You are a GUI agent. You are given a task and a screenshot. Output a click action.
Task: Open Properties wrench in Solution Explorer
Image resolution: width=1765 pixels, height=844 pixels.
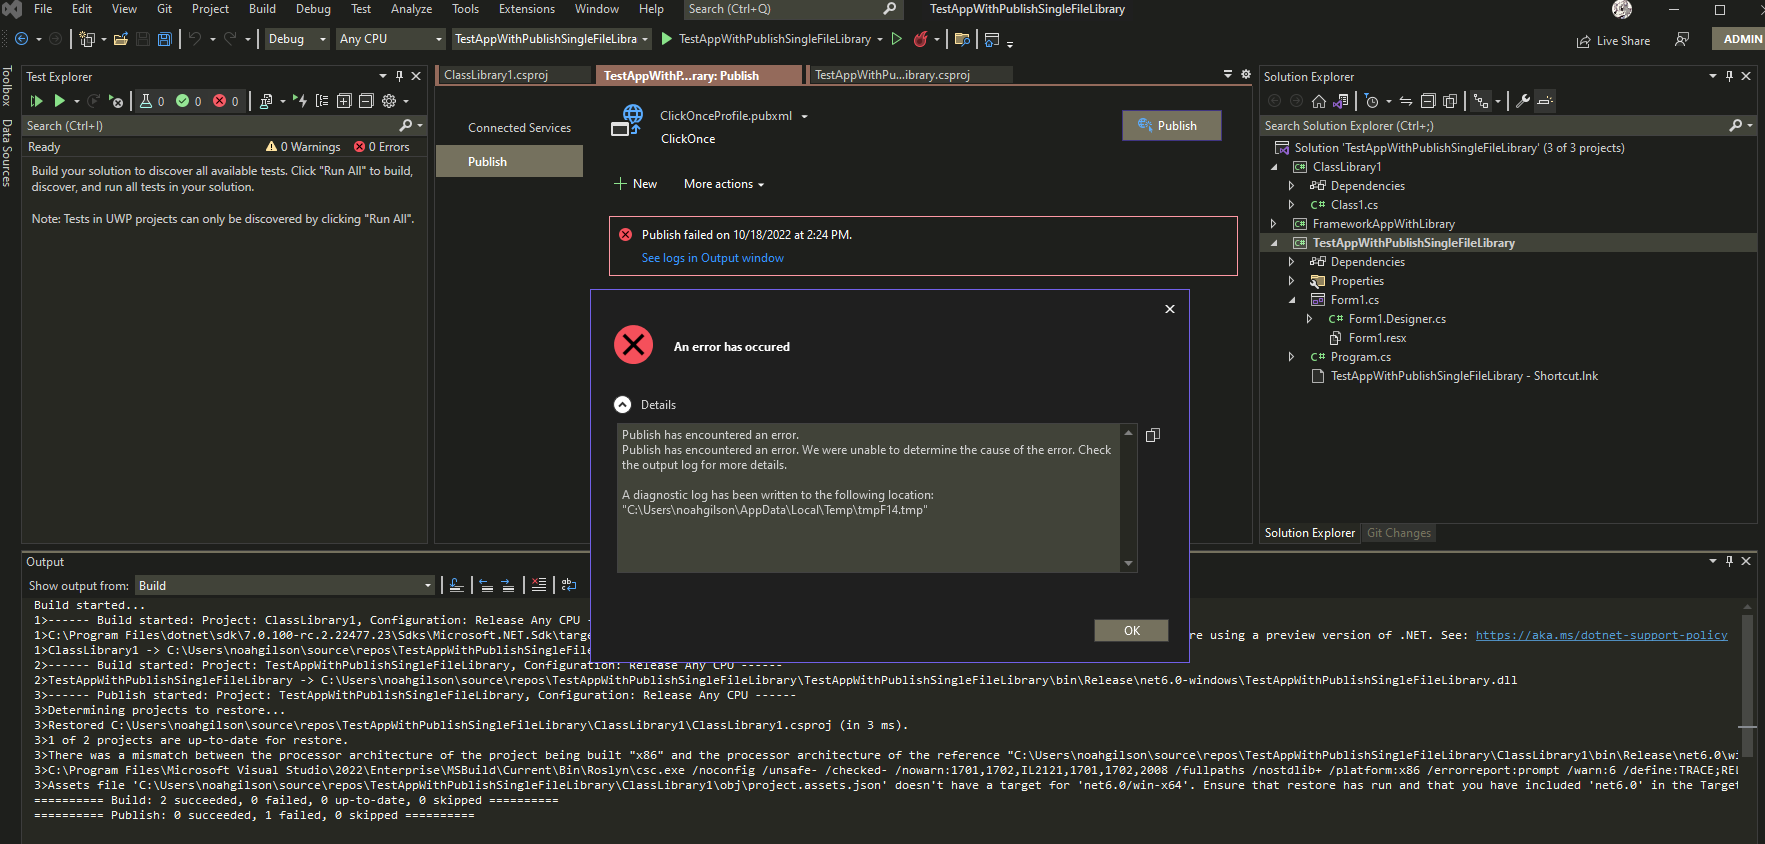point(1523,101)
